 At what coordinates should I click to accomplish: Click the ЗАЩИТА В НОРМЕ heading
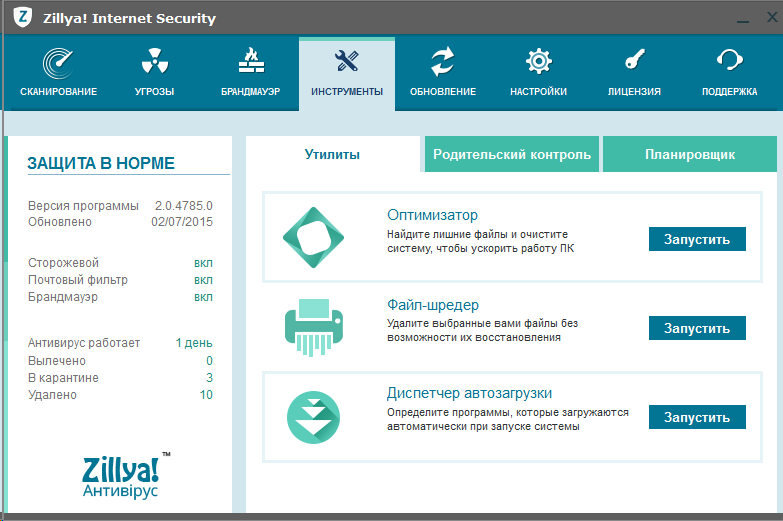click(101, 163)
